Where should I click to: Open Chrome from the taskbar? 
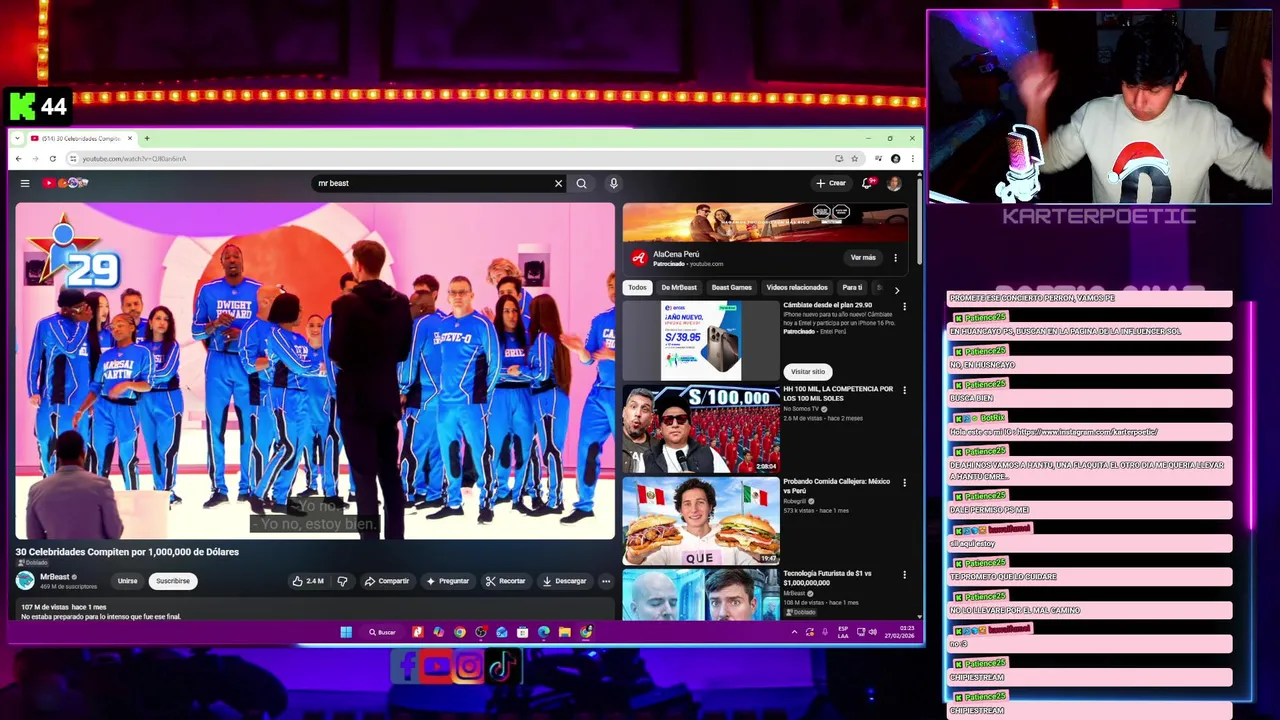click(x=459, y=632)
